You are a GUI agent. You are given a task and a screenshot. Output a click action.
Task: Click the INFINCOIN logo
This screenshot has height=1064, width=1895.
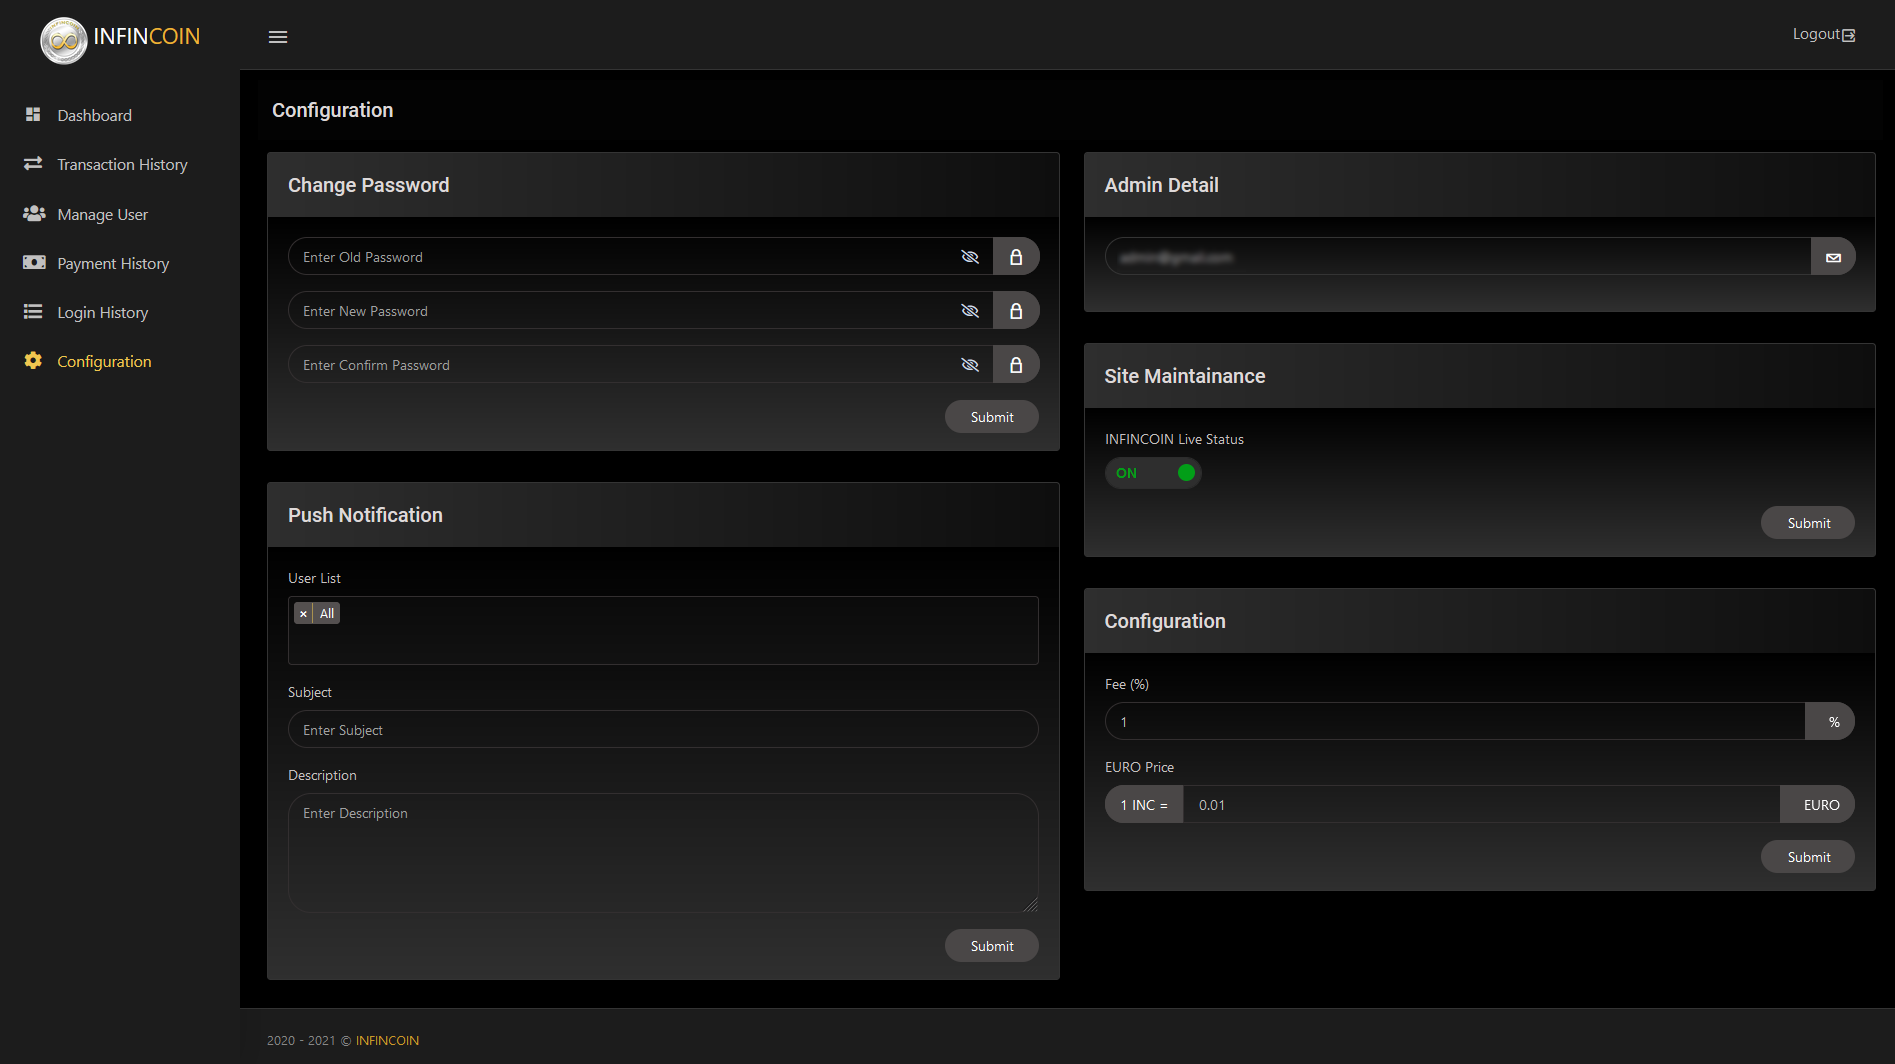pyautogui.click(x=120, y=38)
